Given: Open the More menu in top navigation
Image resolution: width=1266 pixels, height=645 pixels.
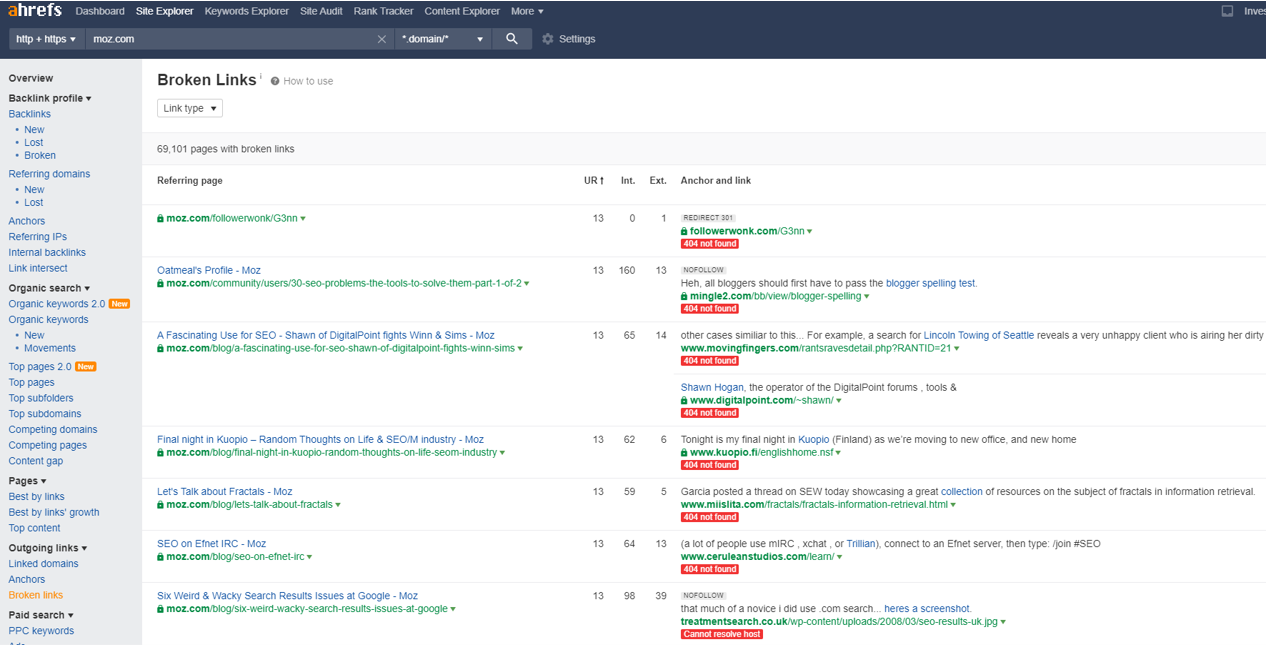Looking at the screenshot, I should [527, 11].
